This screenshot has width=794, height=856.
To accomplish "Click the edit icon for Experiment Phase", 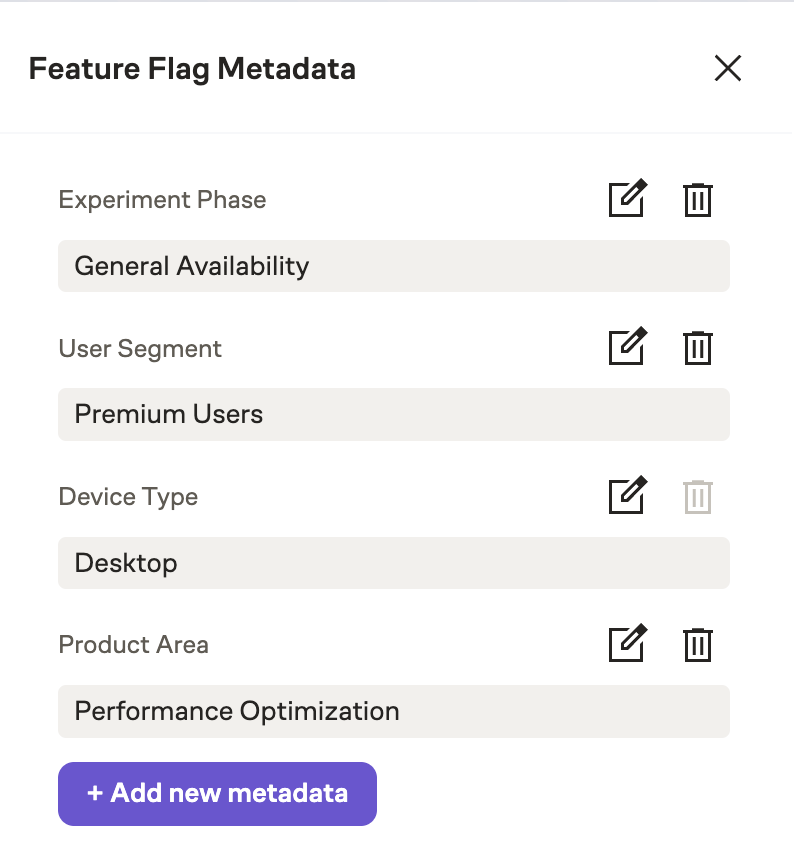I will pos(627,199).
